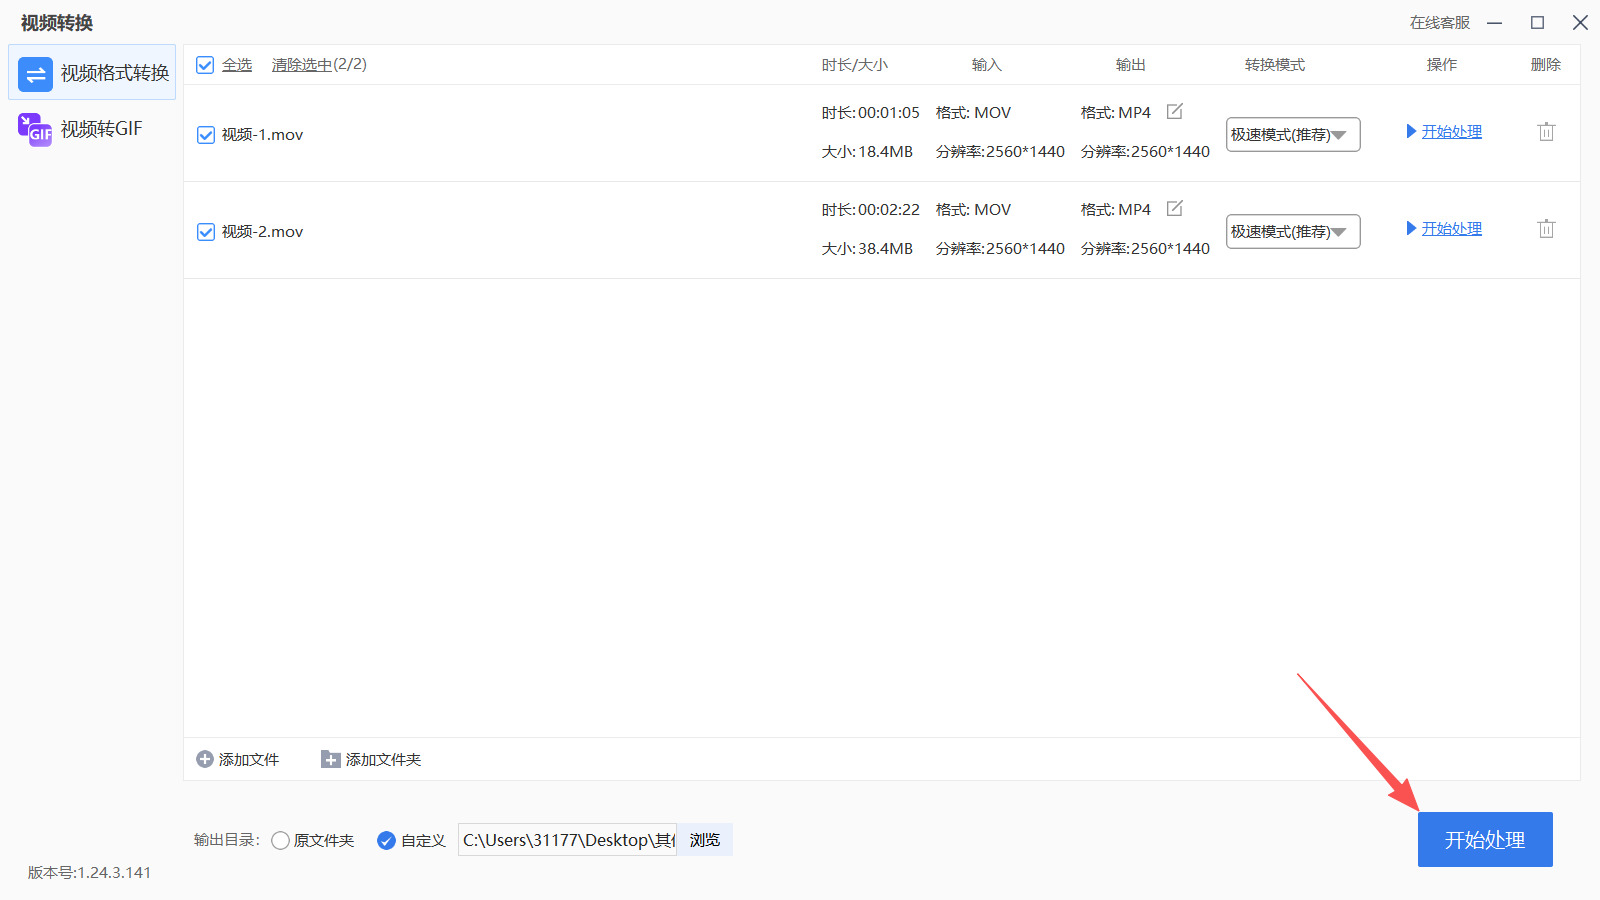Viewport: 1600px width, 900px height.
Task: Click the output directory path field
Action: [567, 840]
